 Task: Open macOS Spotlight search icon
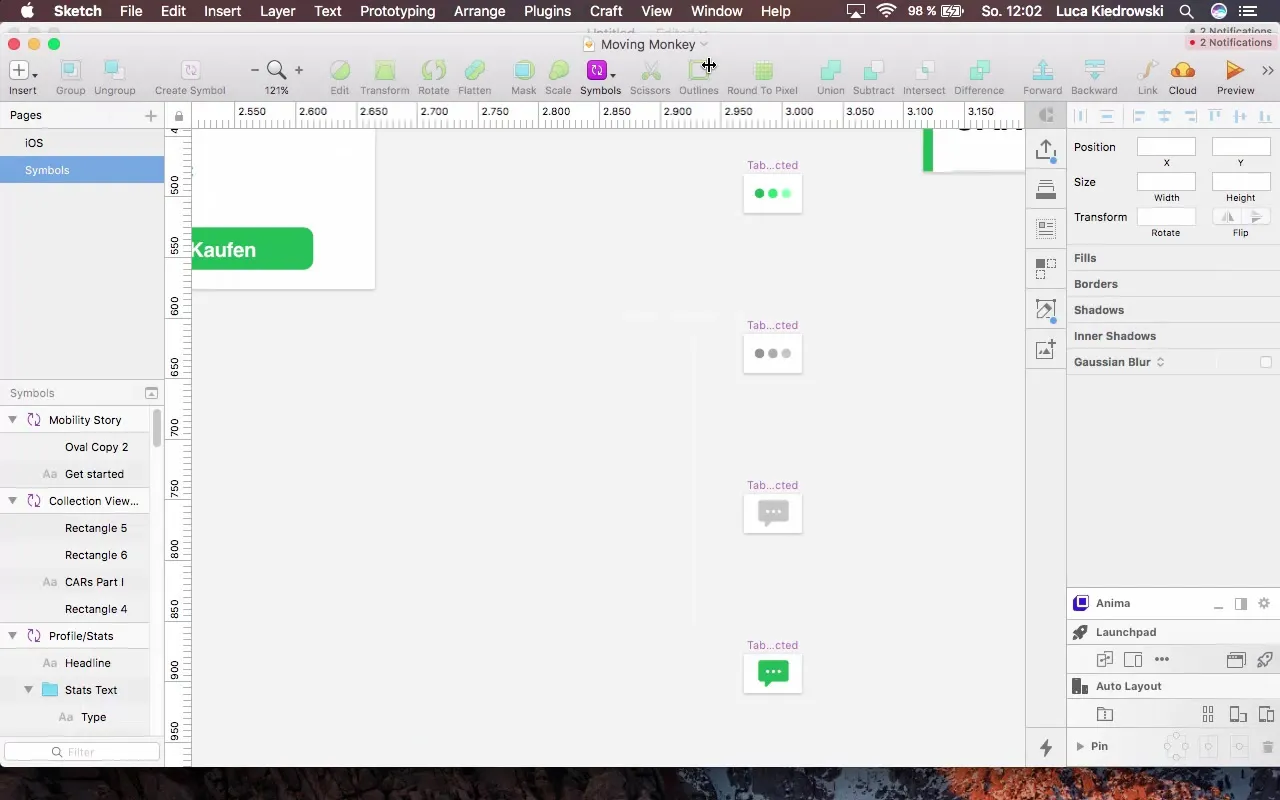tap(1186, 11)
